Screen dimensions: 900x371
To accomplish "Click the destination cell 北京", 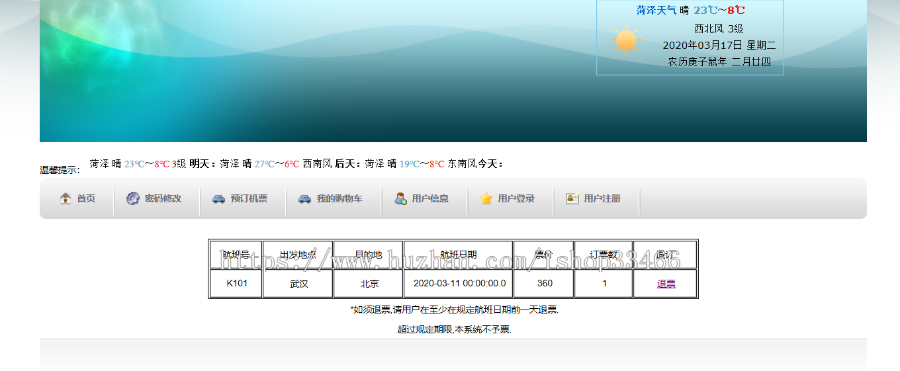I will coord(368,284).
